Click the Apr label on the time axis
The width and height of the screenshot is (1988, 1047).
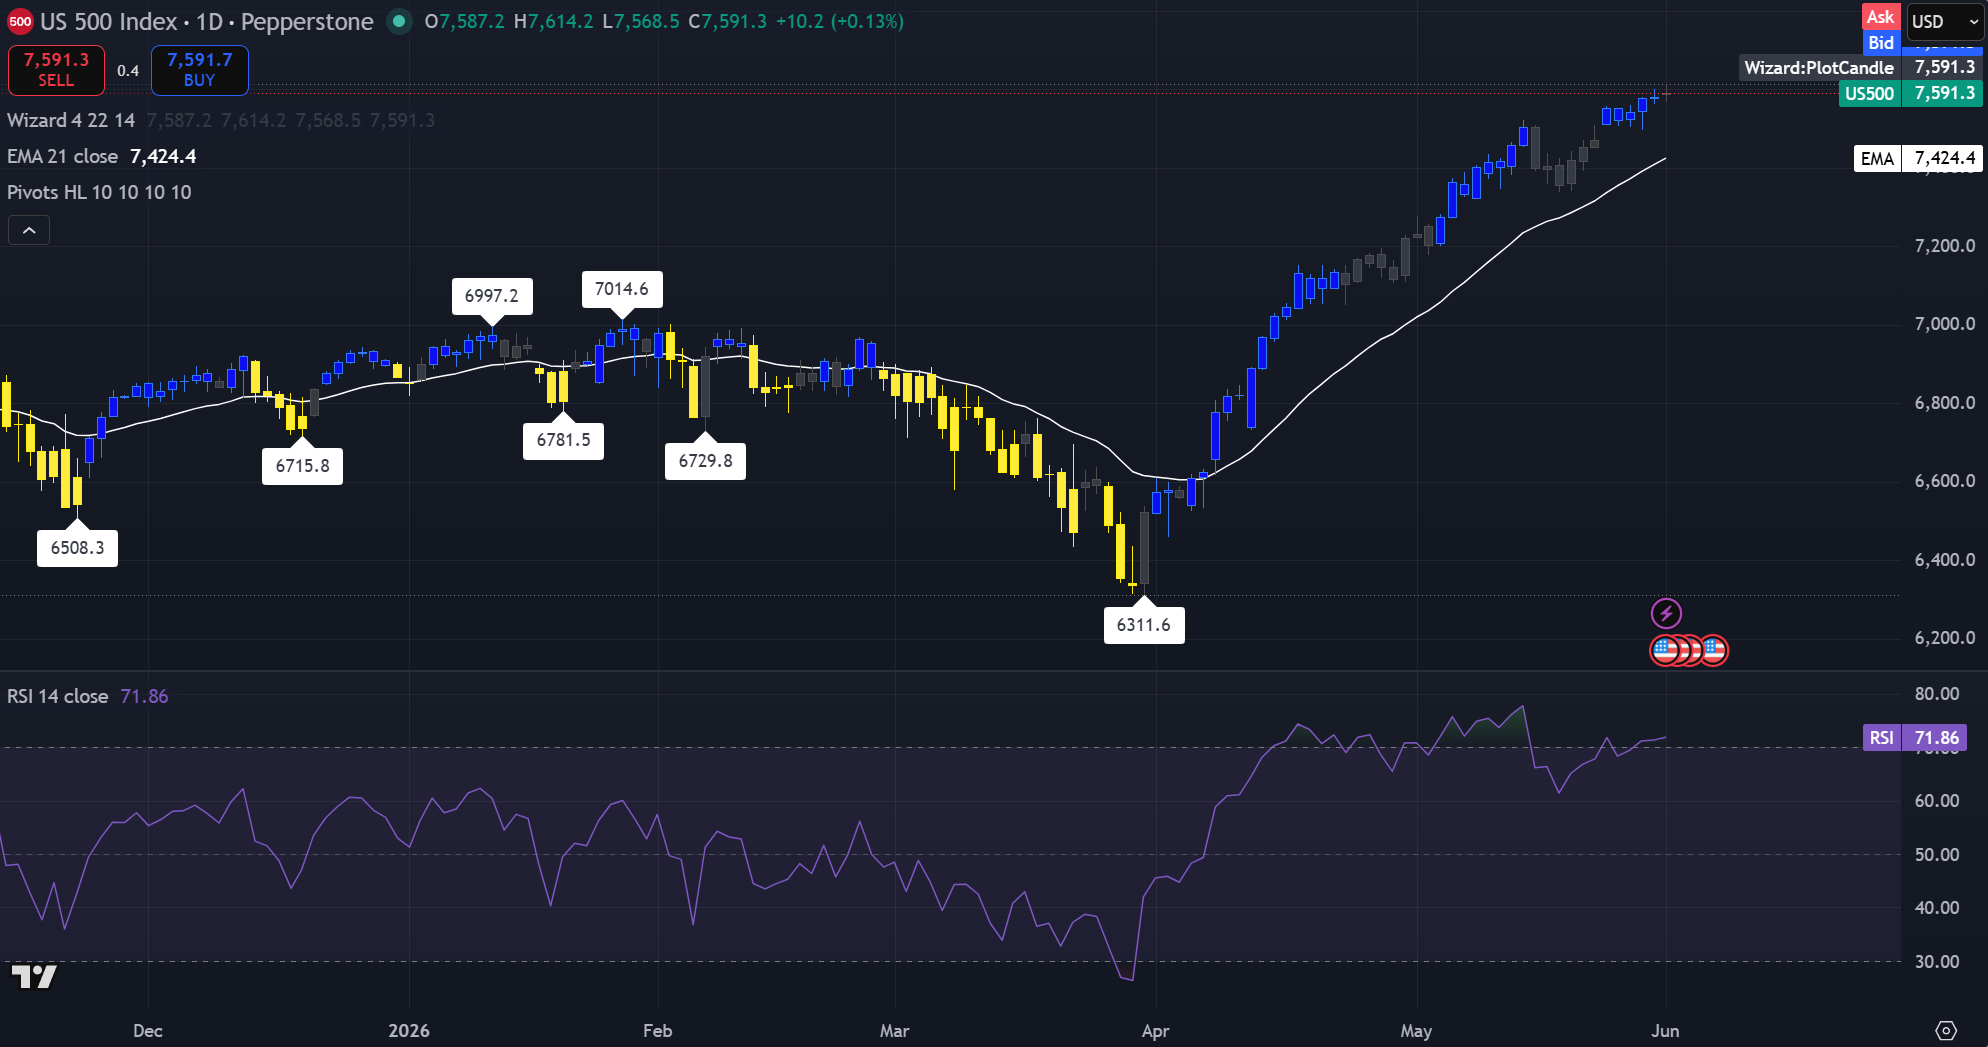pyautogui.click(x=1155, y=1030)
